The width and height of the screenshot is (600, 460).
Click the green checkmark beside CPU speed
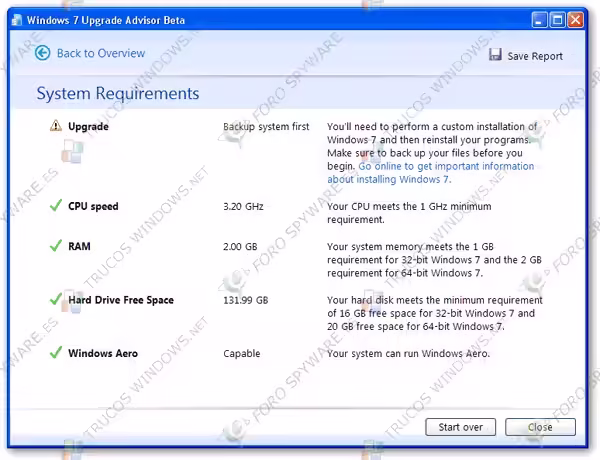coord(56,205)
